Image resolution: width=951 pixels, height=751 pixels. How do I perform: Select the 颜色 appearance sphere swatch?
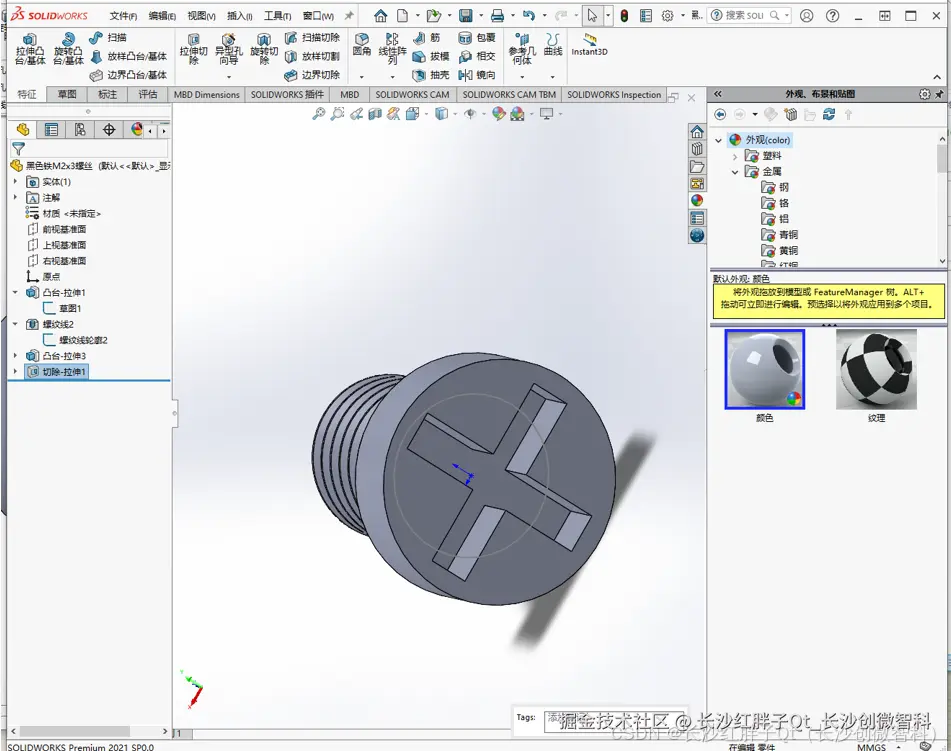[x=765, y=370]
